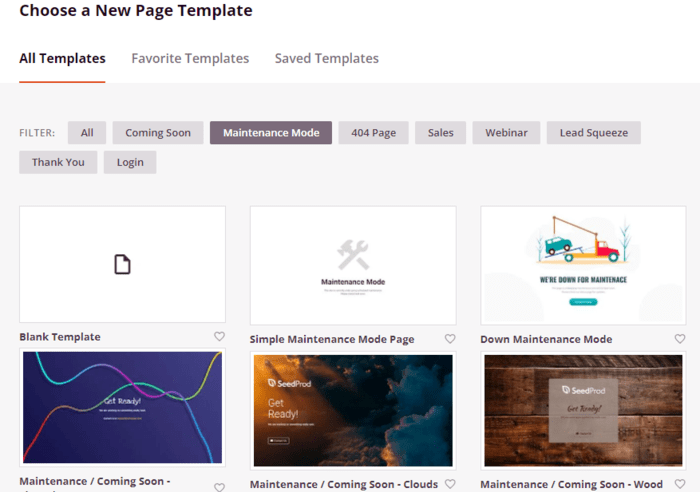Select the Clouds template thumbnail
The width and height of the screenshot is (700, 492).
click(353, 410)
